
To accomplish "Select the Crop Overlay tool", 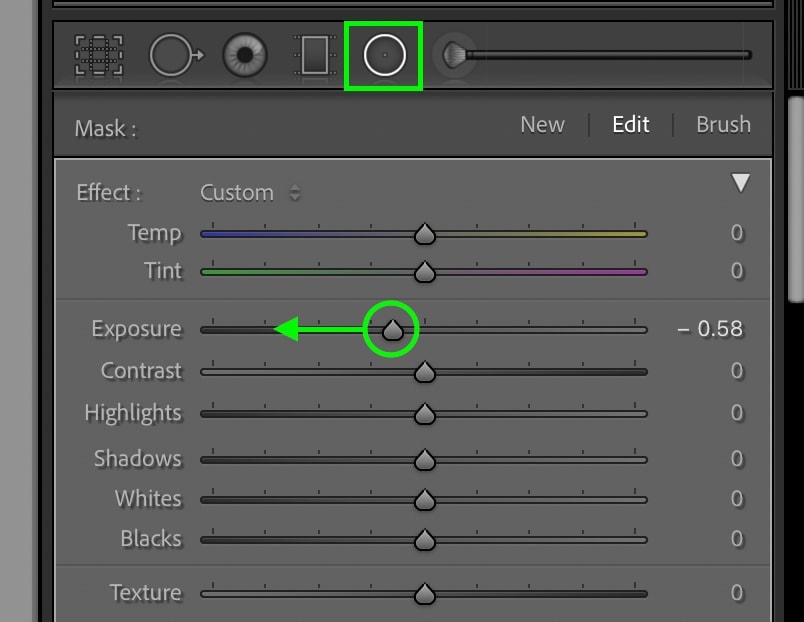I will click(x=99, y=55).
